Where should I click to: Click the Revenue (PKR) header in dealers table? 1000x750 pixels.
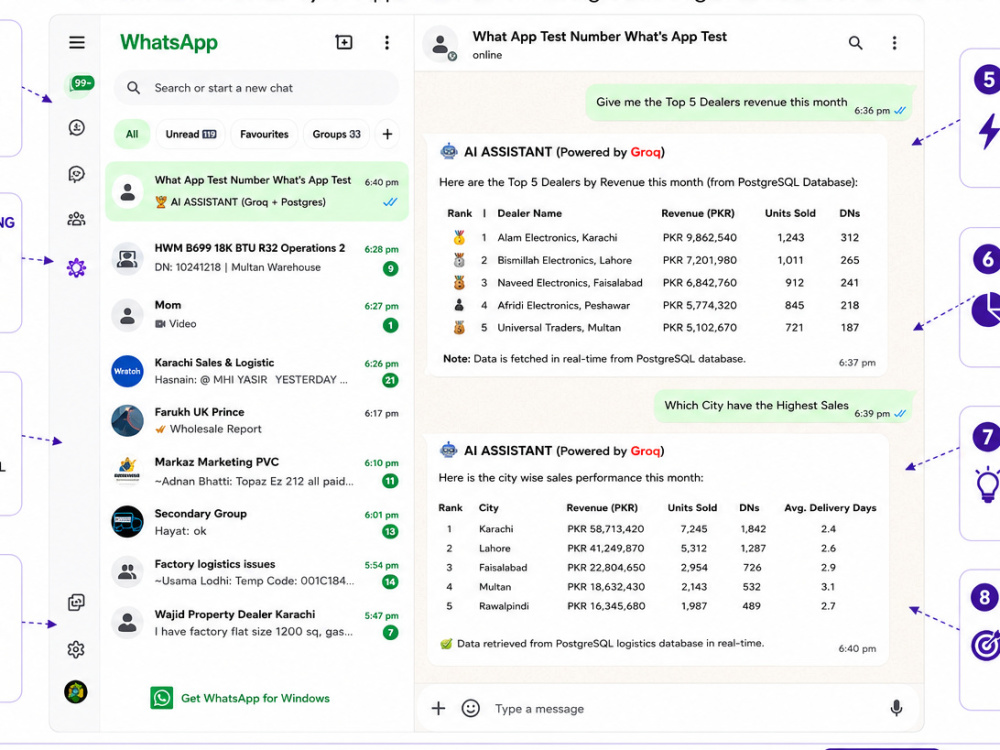click(x=698, y=213)
